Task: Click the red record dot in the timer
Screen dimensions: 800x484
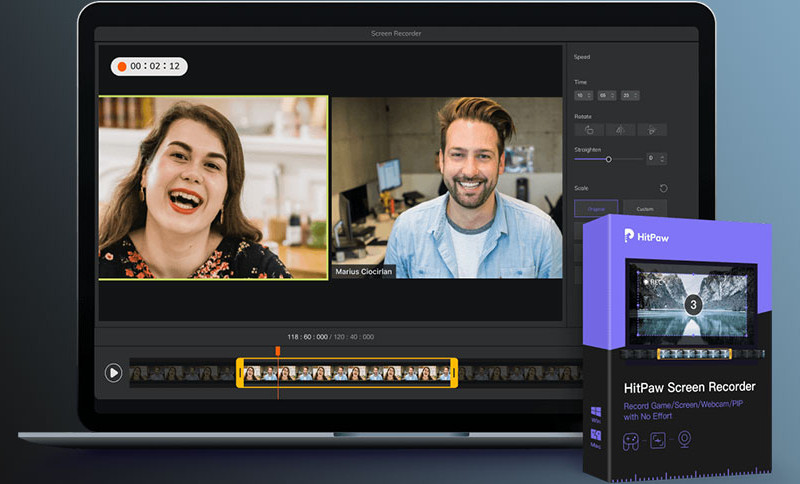Action: (x=122, y=66)
